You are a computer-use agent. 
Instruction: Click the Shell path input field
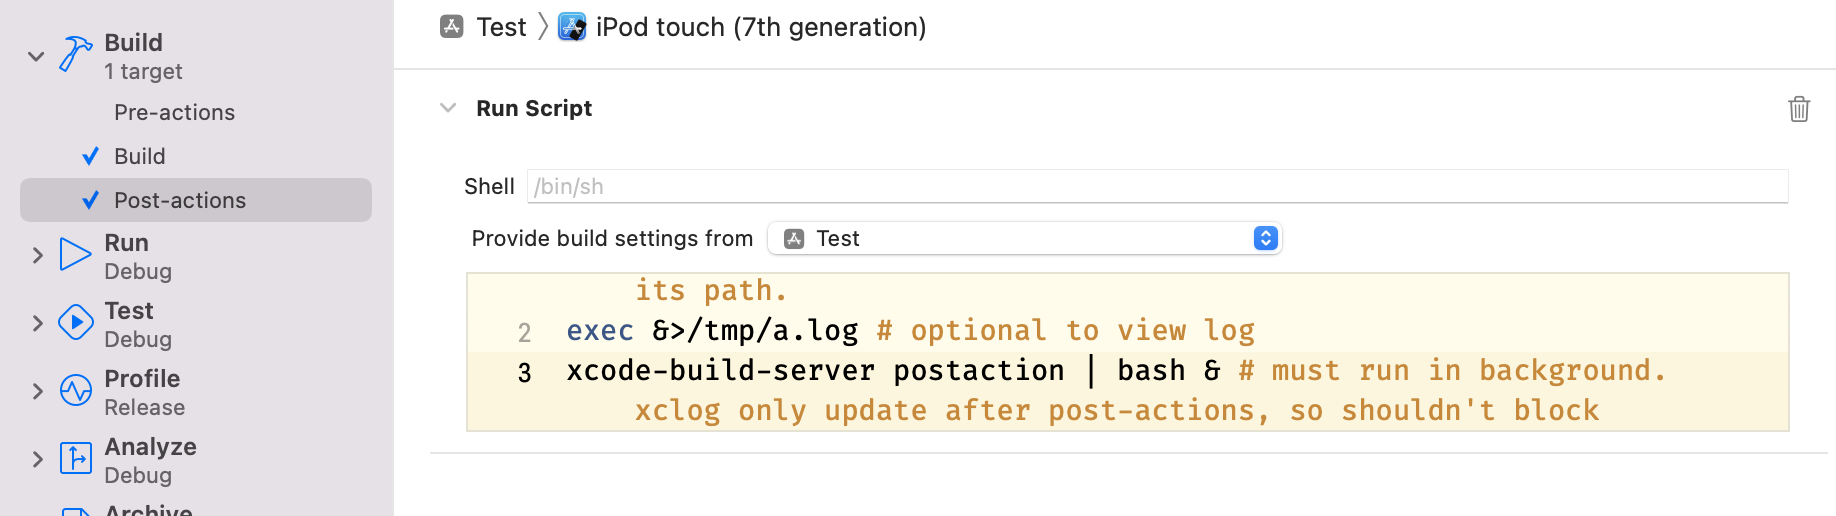pos(1156,187)
